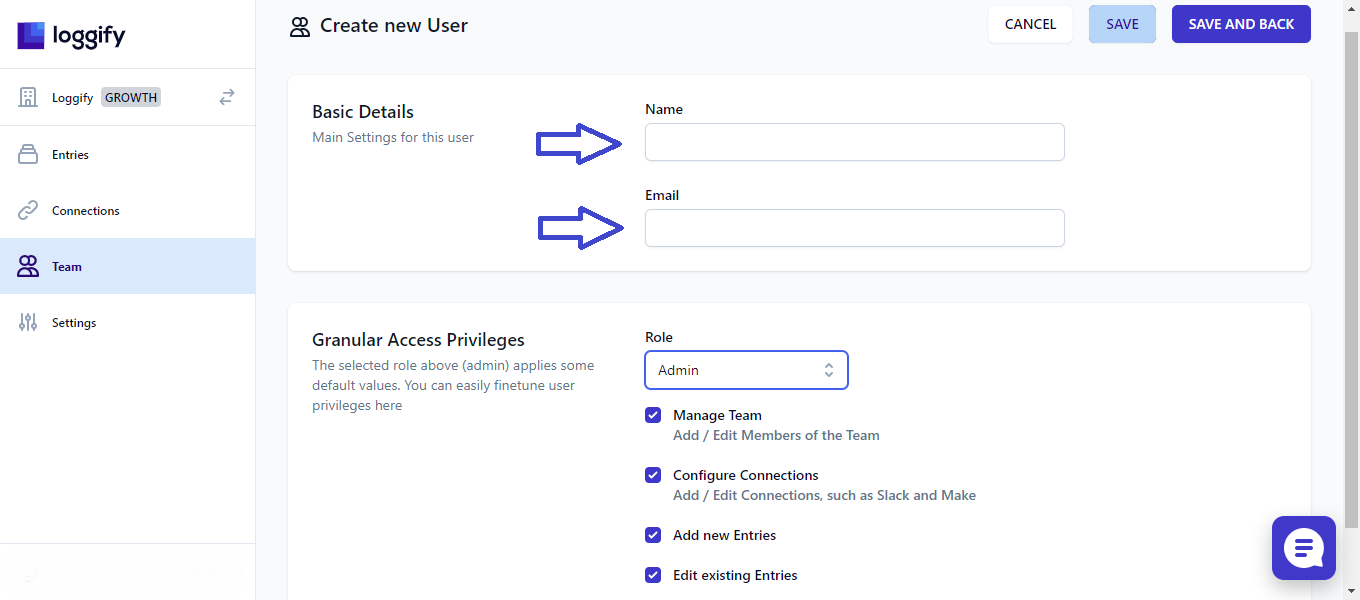
Task: Open the Role dropdown showing Admin
Action: (746, 370)
